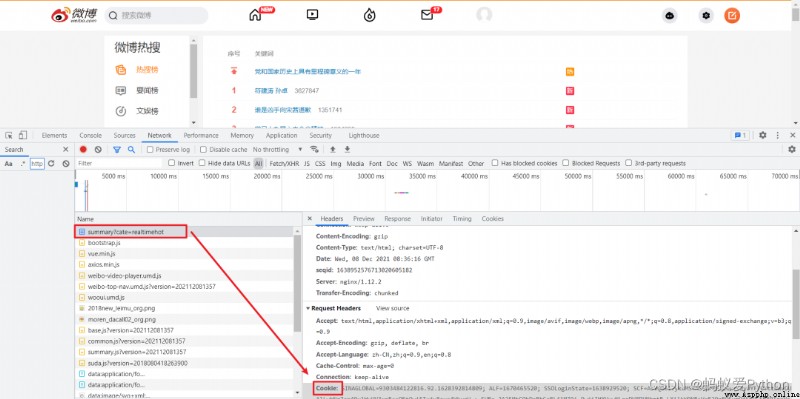Click the orange compose post icon
This screenshot has height=399, width=800.
(x=732, y=16)
